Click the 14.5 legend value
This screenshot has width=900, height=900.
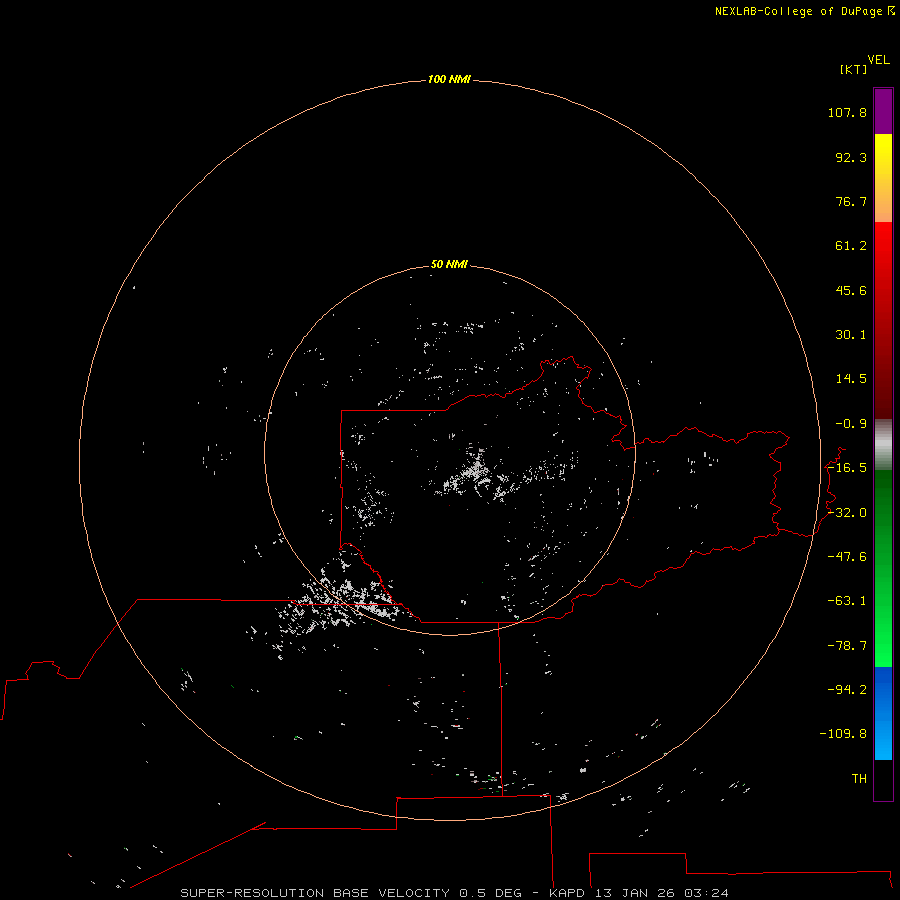pyautogui.click(x=851, y=379)
